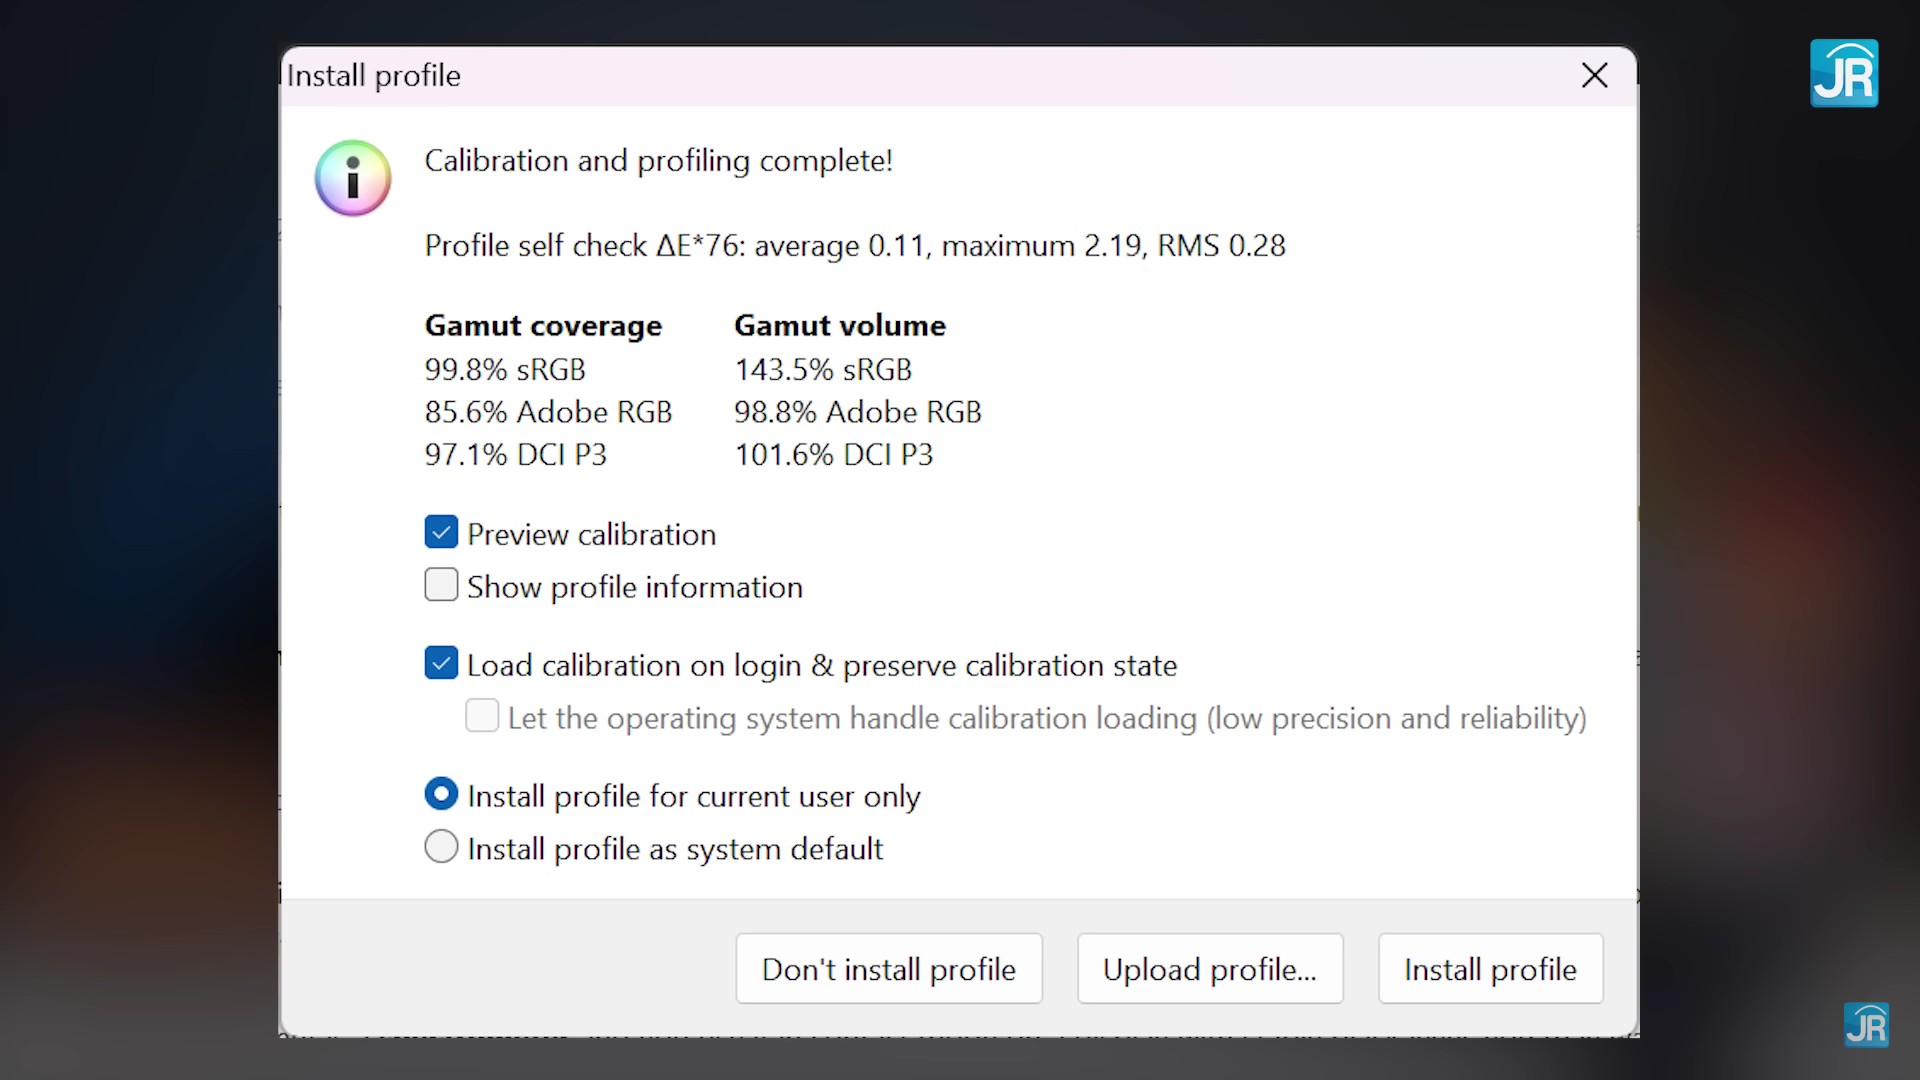Close the Install profile dialog
The image size is (1920, 1080).
1594,75
